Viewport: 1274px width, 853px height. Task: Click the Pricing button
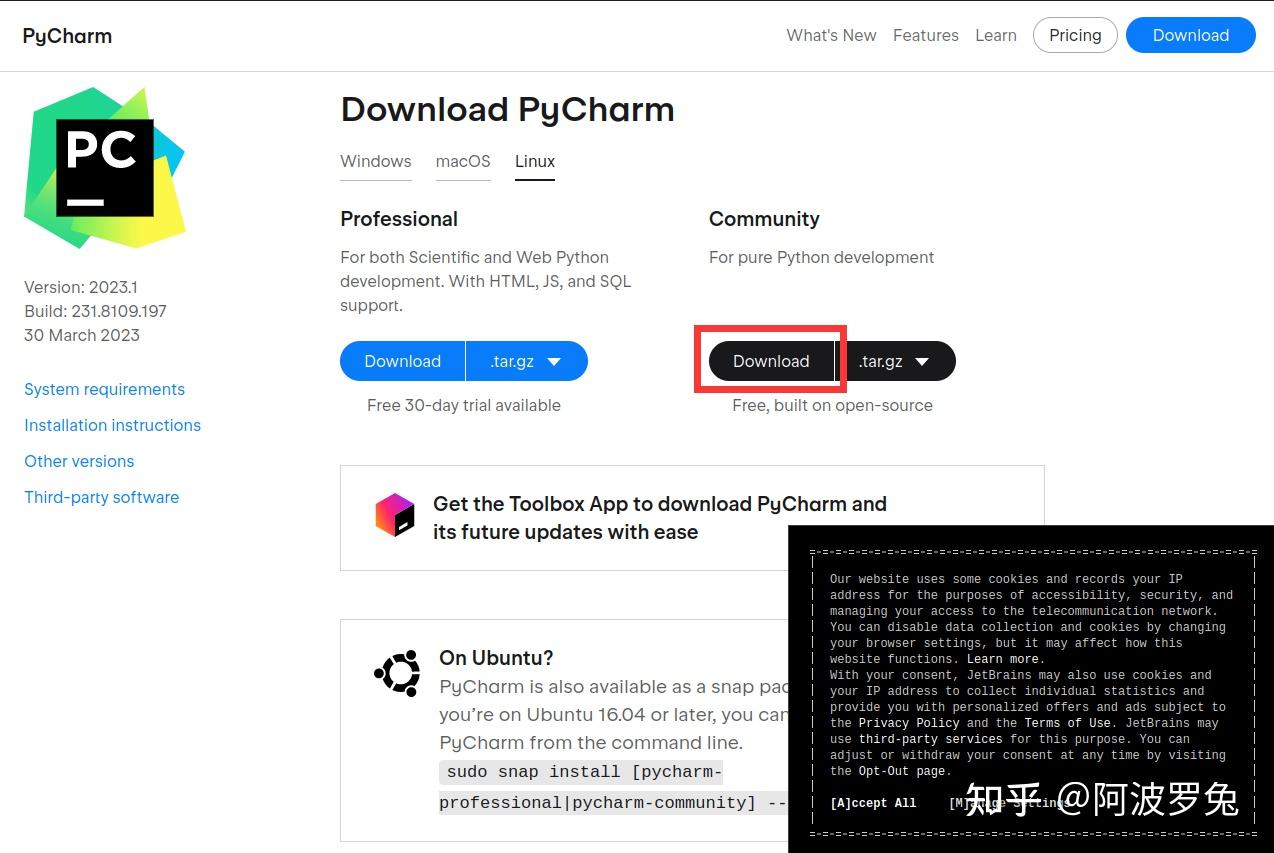coord(1074,35)
